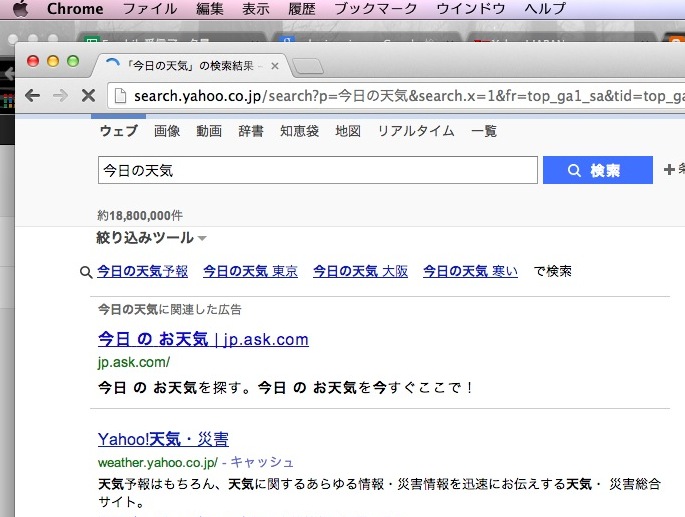Open related search 今日の天気 大阪

point(360,271)
